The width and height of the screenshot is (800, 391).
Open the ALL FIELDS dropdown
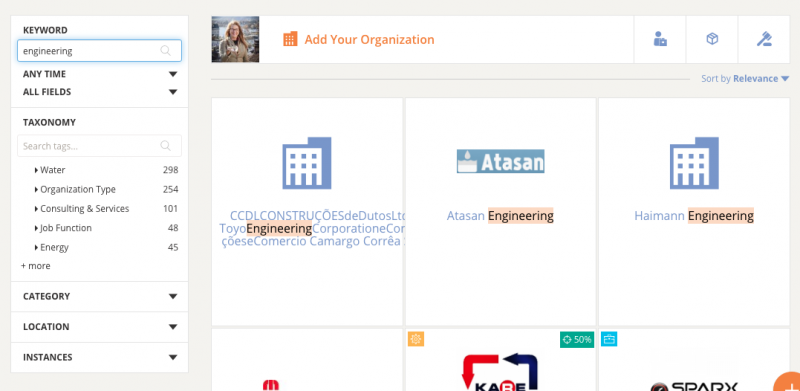coord(99,92)
